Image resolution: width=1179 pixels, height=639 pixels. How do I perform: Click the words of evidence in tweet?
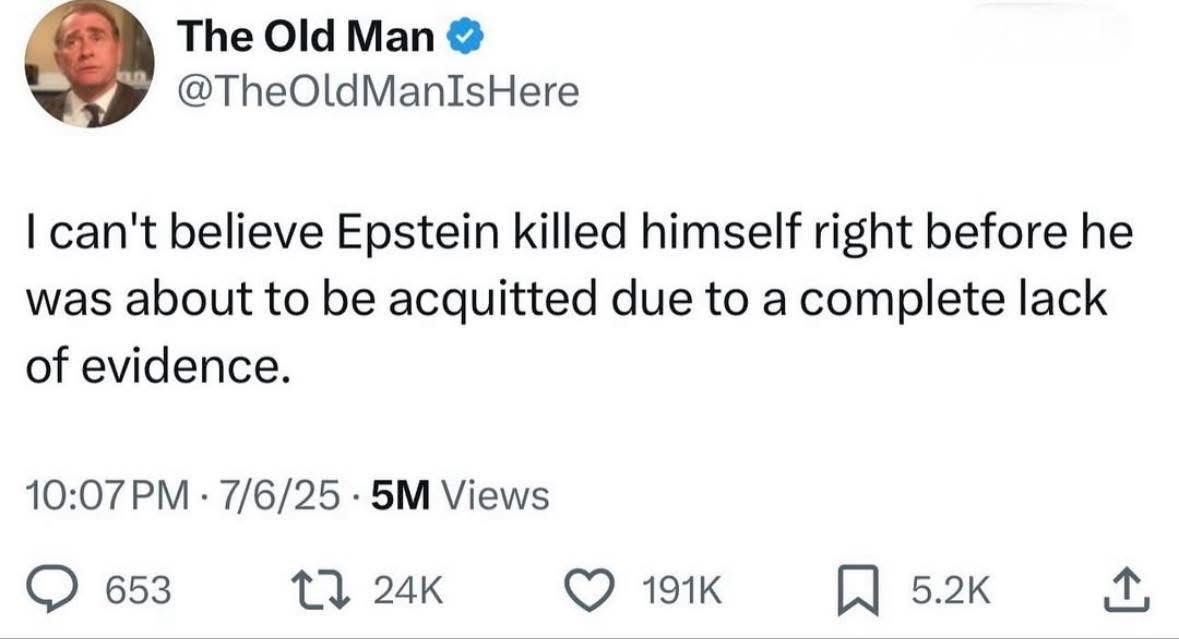[158, 367]
